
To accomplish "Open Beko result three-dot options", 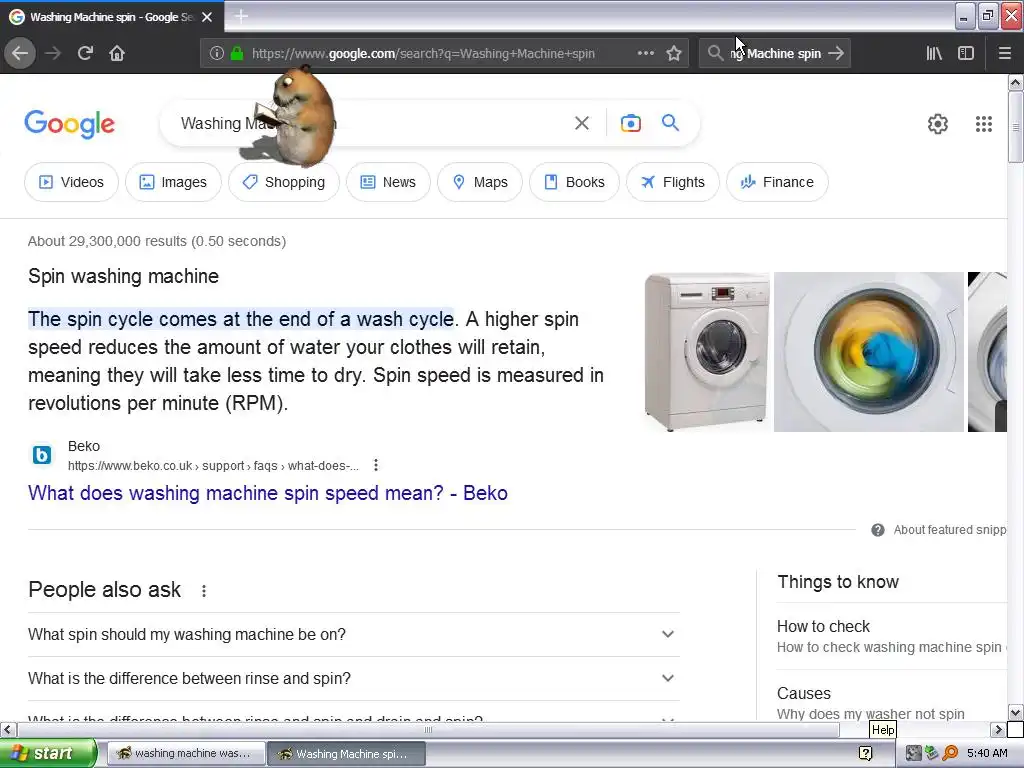I will click(376, 465).
